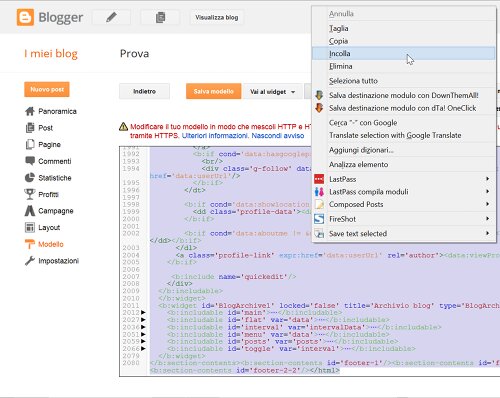Click the Commenti speech bubble icon
This screenshot has height=398, width=500.
[x=30, y=161]
